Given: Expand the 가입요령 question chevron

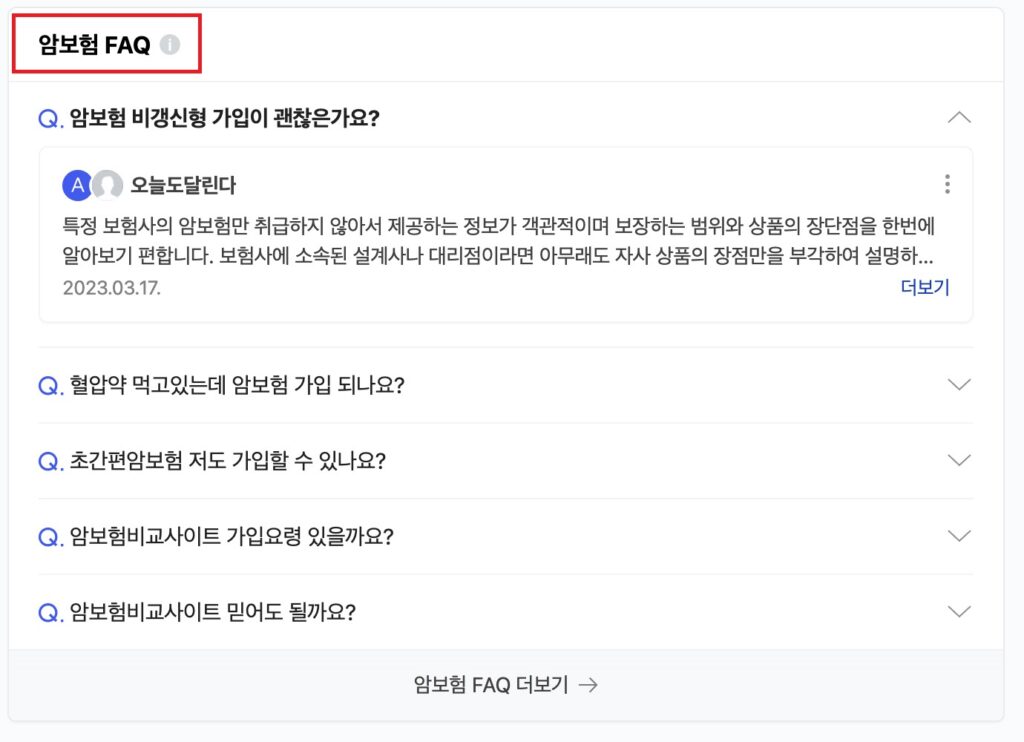Looking at the screenshot, I should coord(958,536).
